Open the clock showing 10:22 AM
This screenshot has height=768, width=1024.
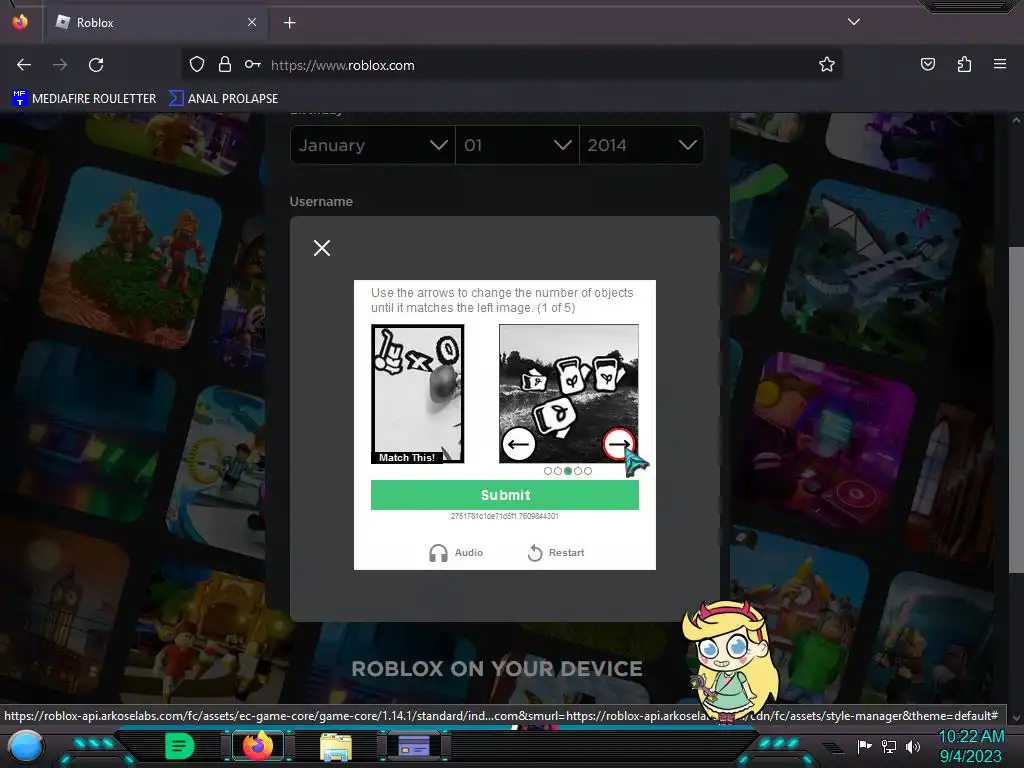click(971, 746)
